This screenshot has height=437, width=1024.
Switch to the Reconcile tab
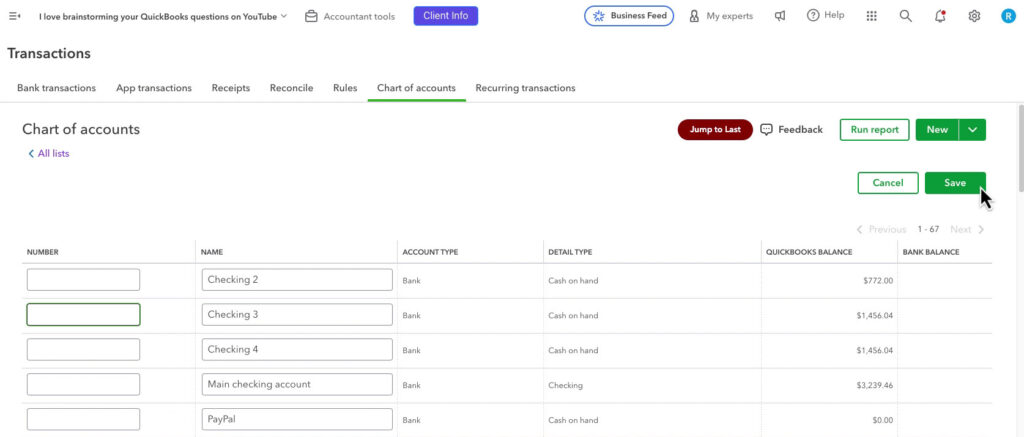pyautogui.click(x=291, y=88)
